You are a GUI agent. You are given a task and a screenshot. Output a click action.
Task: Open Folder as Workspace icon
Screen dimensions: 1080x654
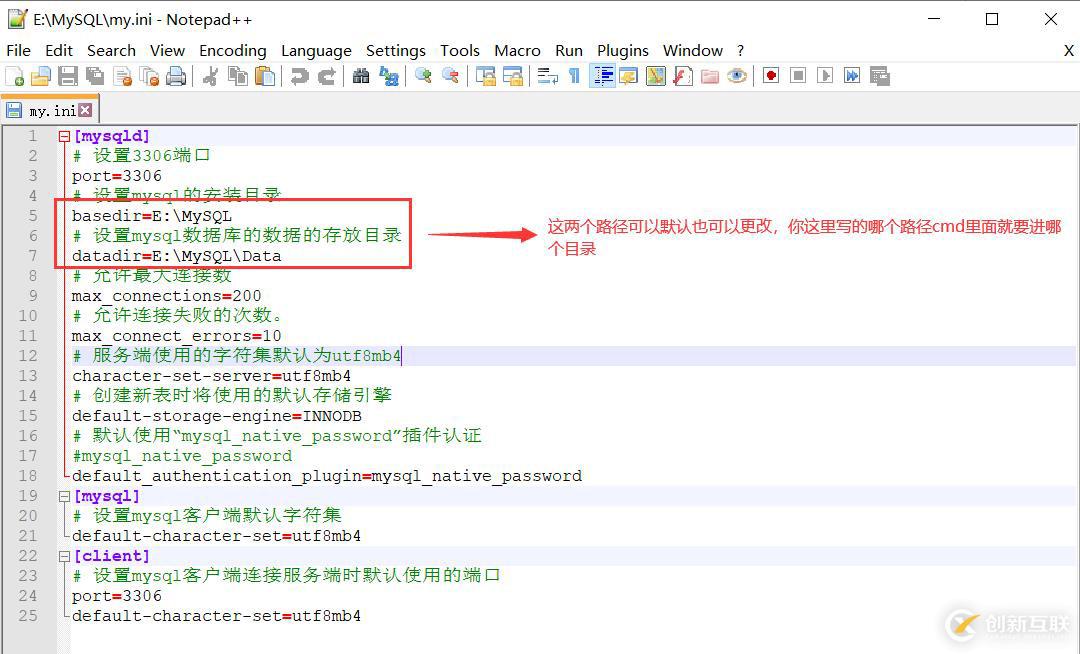pyautogui.click(x=709, y=76)
